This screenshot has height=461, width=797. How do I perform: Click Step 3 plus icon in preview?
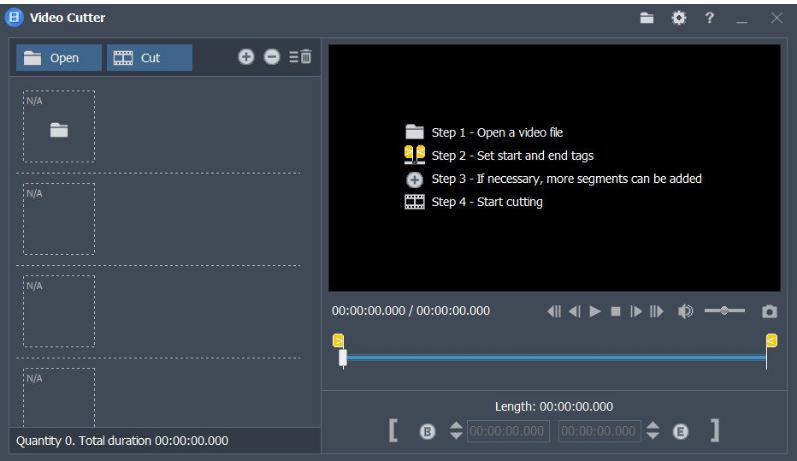pyautogui.click(x=414, y=179)
